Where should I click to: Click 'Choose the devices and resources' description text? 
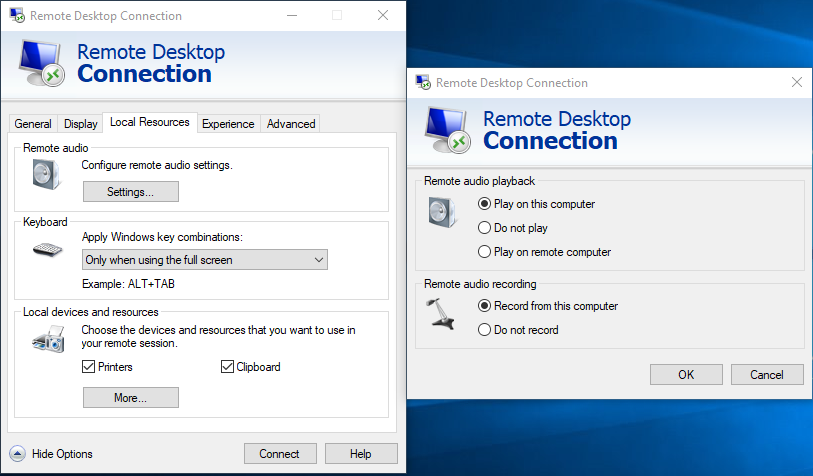[x=218, y=336]
